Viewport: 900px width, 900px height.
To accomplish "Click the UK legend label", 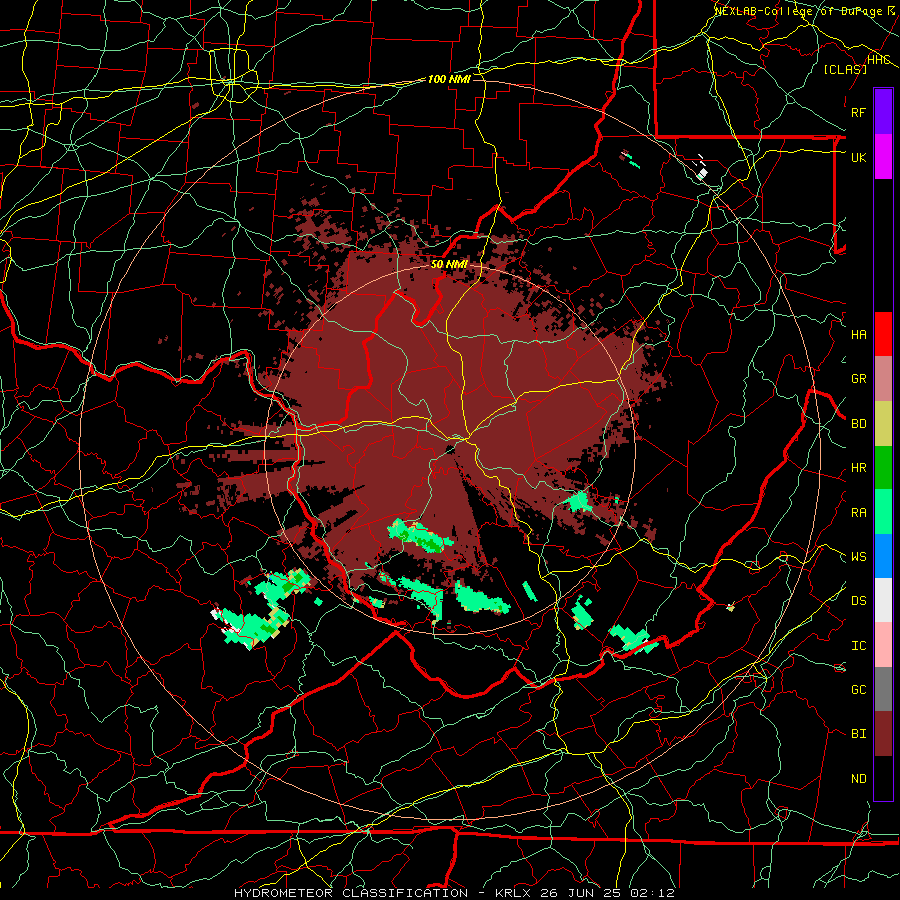I will [859, 157].
